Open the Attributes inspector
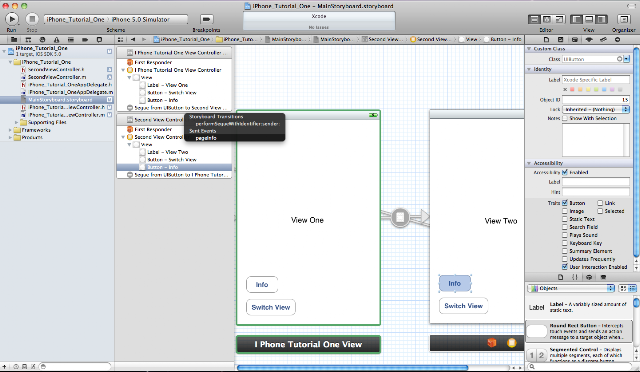The image size is (640, 372). [589, 40]
